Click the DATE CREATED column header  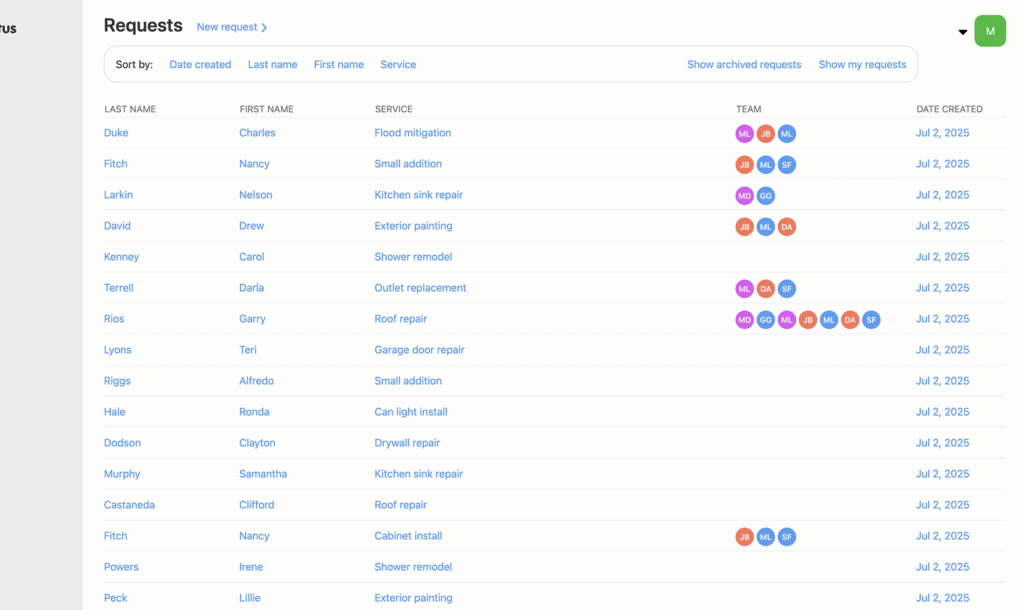tap(949, 109)
